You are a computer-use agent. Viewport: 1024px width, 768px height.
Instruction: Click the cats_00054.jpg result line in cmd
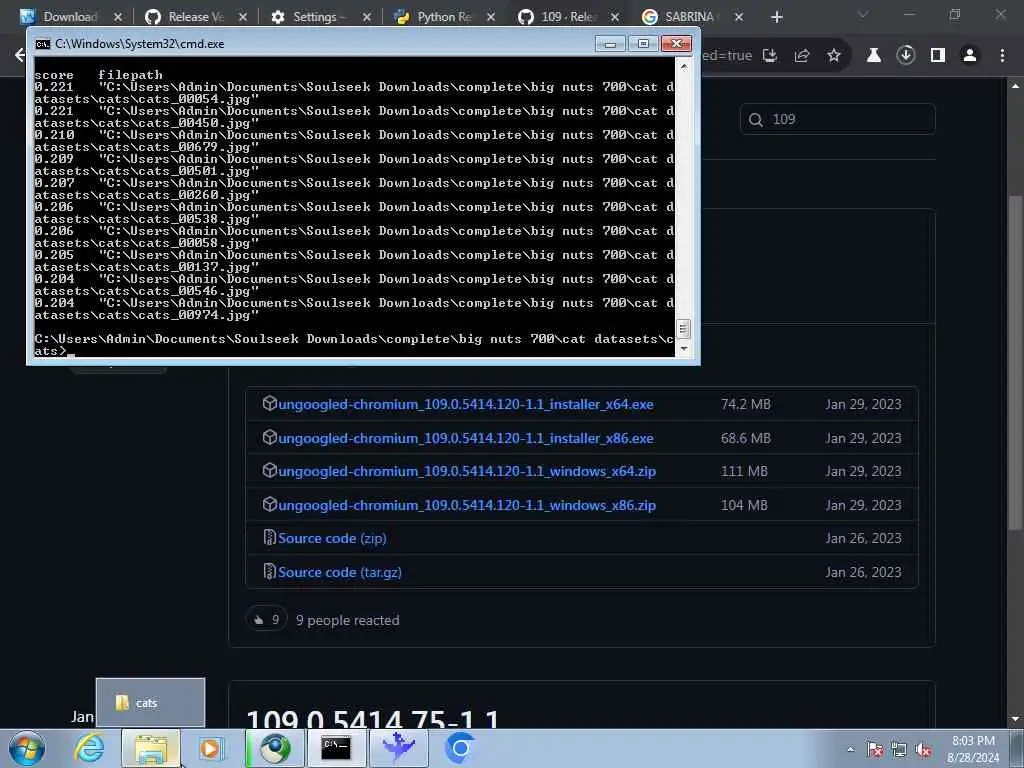[x=354, y=93]
